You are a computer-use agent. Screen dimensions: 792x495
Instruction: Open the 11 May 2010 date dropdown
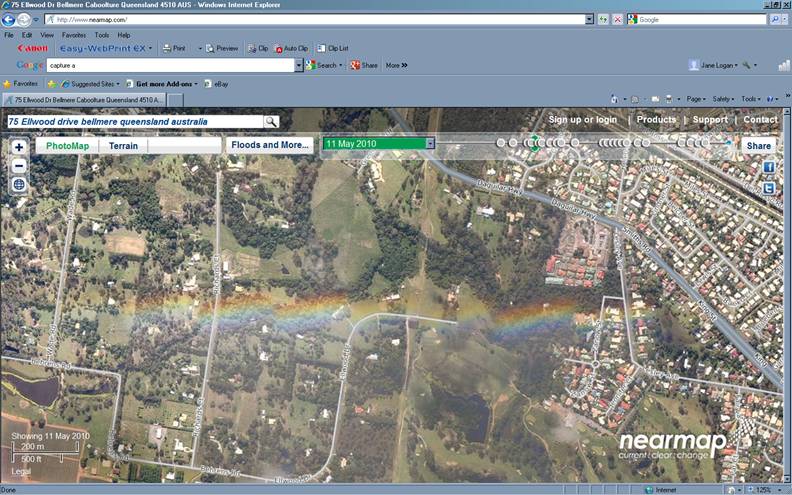(x=430, y=144)
